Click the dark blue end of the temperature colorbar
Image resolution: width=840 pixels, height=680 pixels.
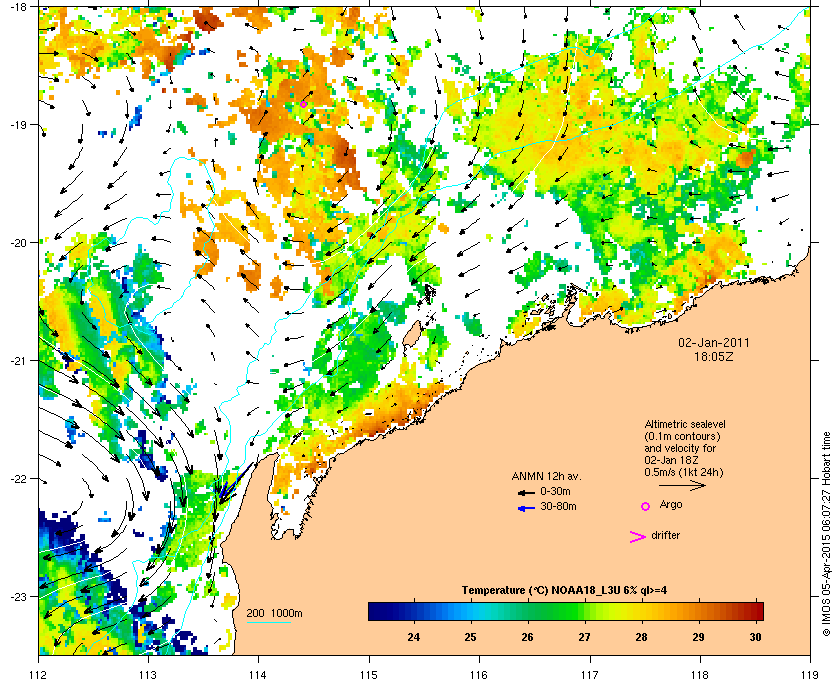pos(374,611)
